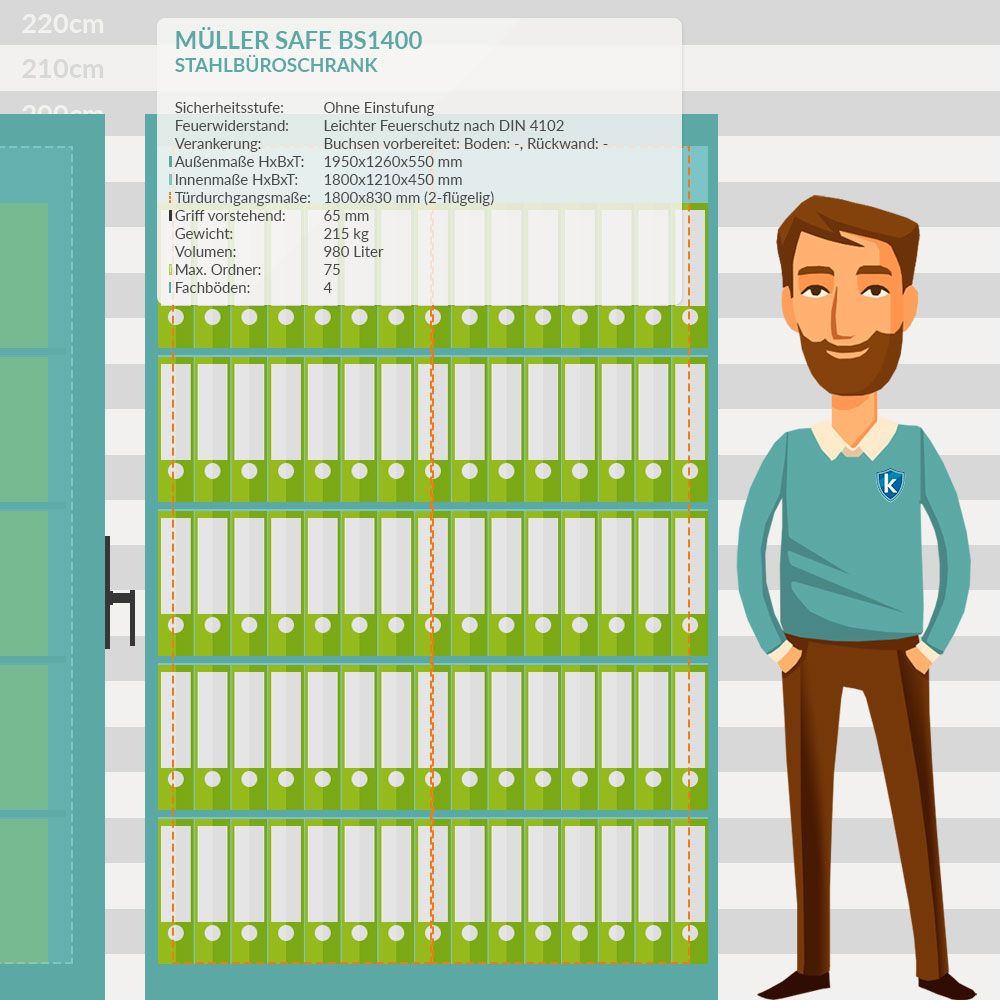Select the MÜLLER SAFE BS1400 title

click(x=298, y=40)
